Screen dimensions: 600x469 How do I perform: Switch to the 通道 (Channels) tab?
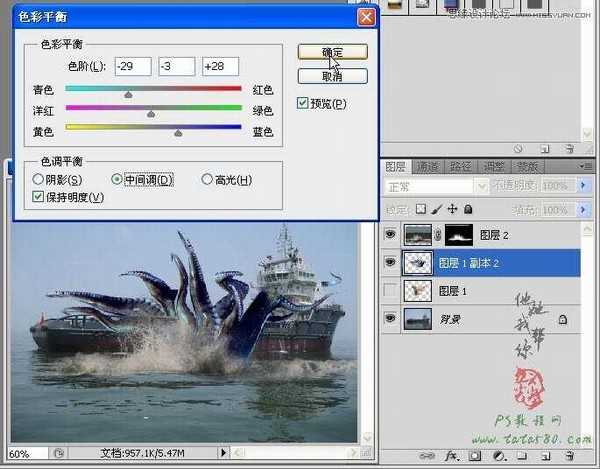coord(428,167)
